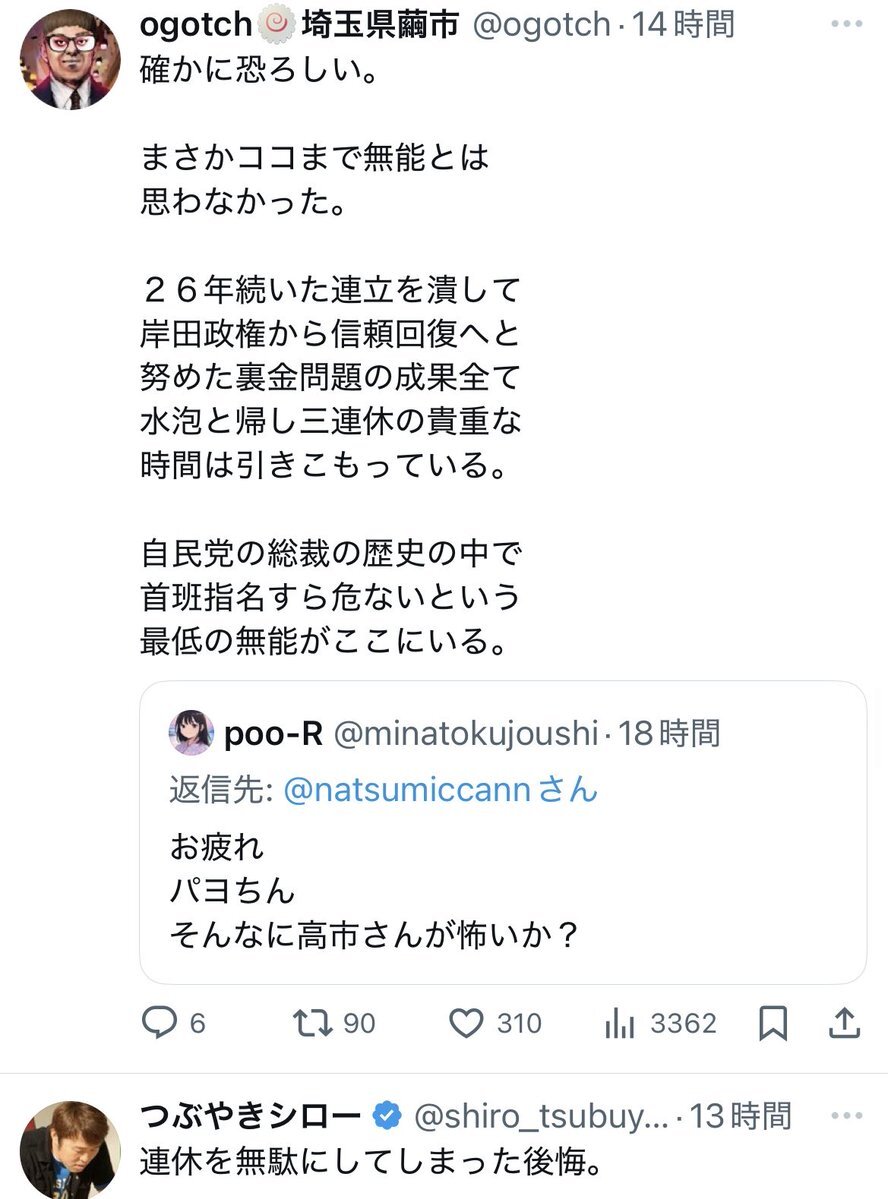Click the つぶやきシロー display name

252,1114
